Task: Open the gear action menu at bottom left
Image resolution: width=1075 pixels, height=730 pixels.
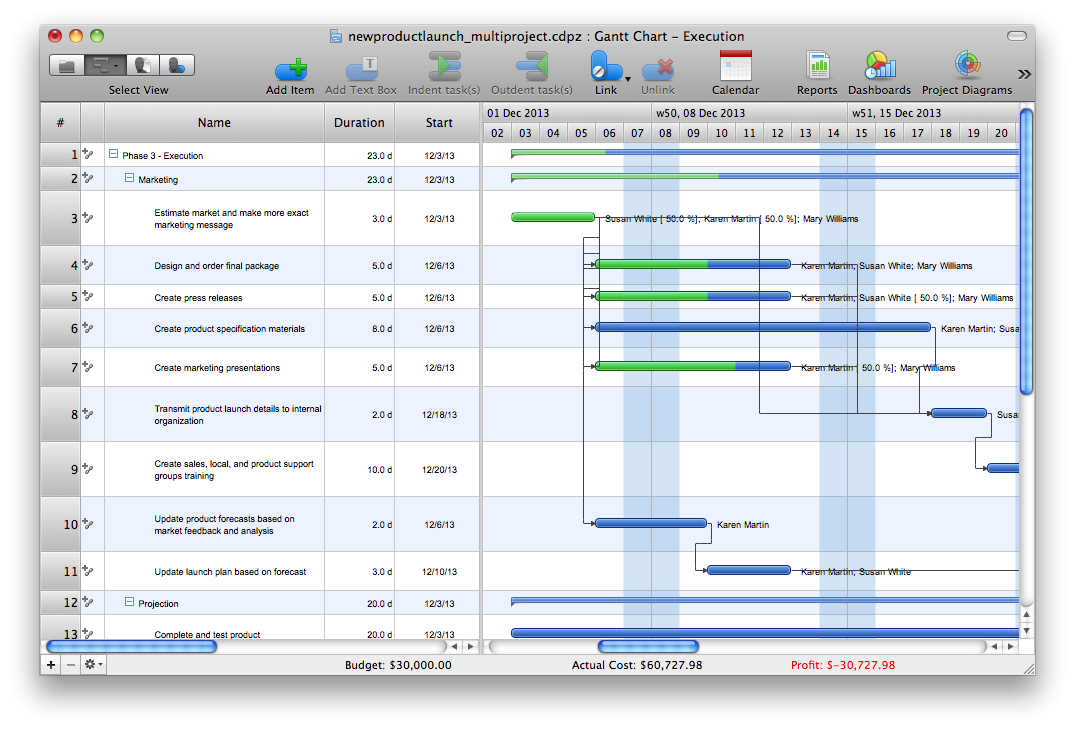Action: point(93,664)
